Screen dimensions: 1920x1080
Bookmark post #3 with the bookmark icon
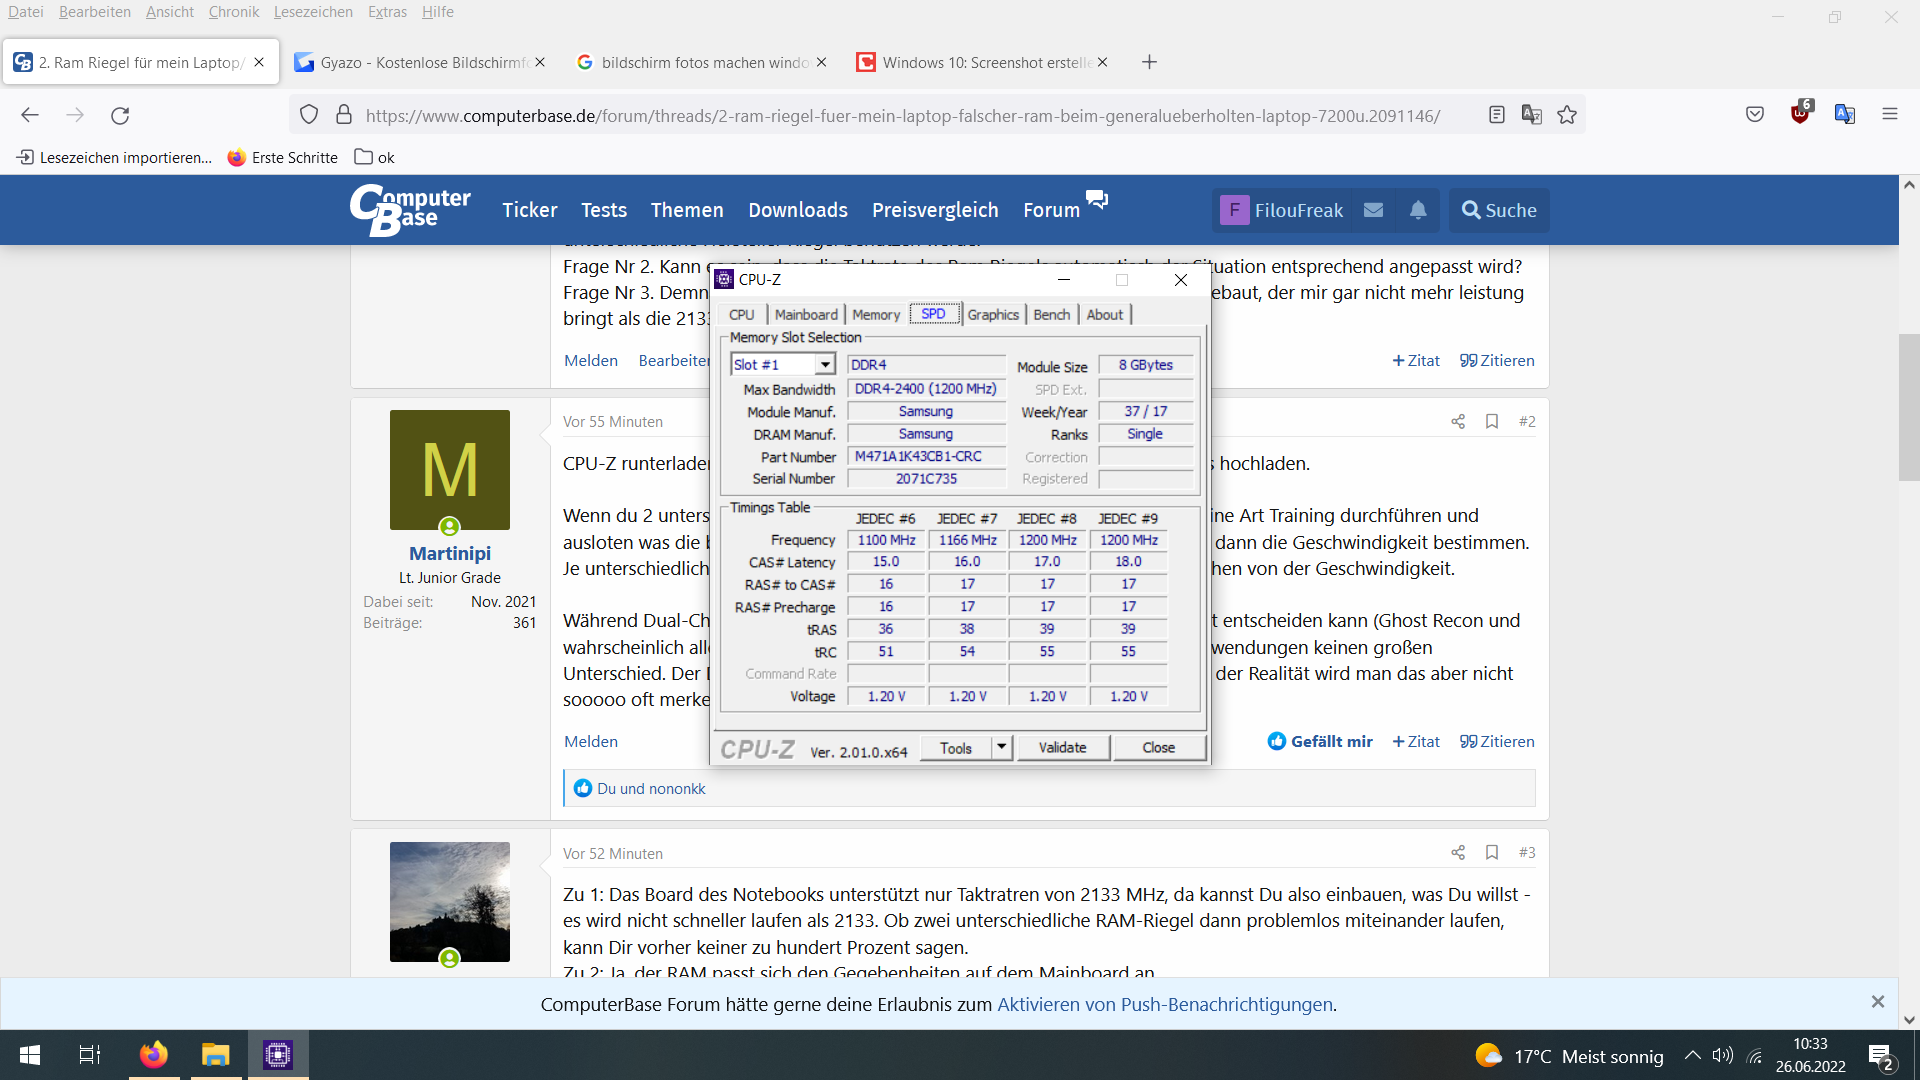1491,853
